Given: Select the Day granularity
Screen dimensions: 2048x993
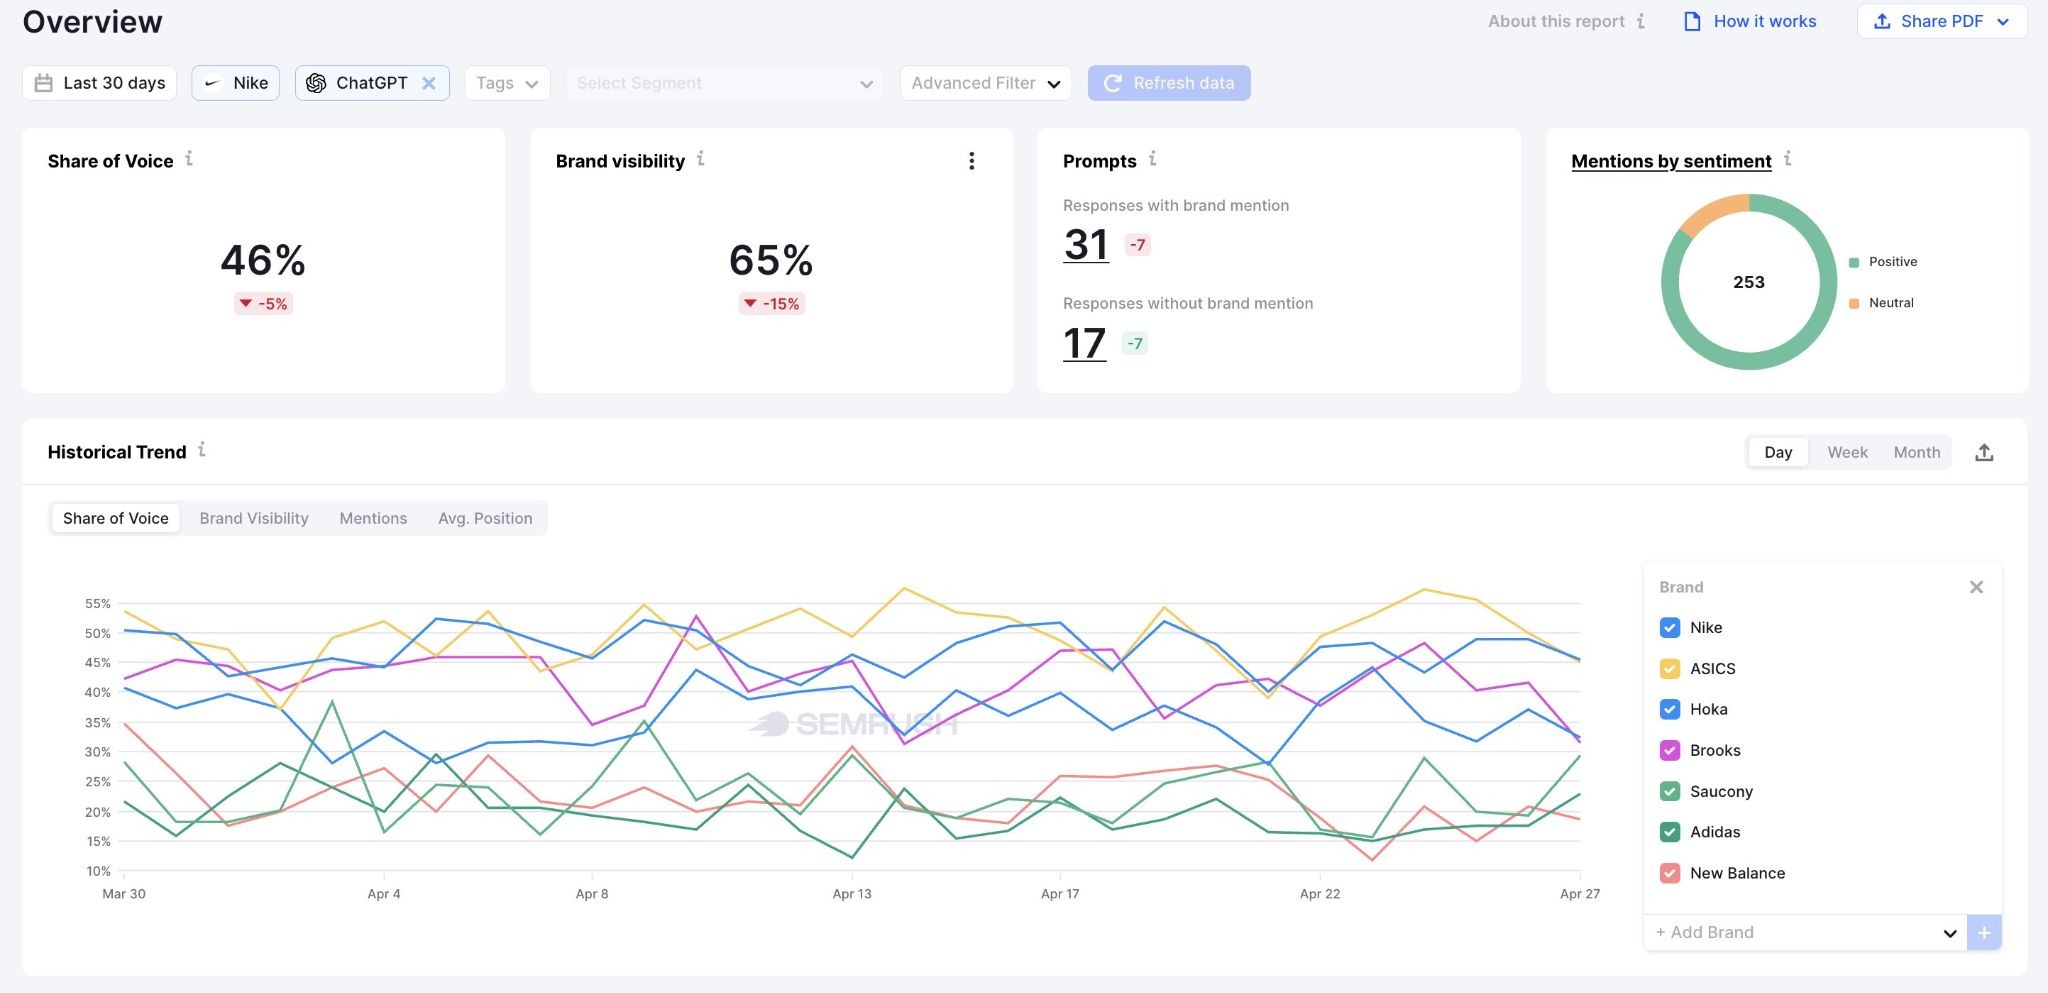Looking at the screenshot, I should [1778, 452].
